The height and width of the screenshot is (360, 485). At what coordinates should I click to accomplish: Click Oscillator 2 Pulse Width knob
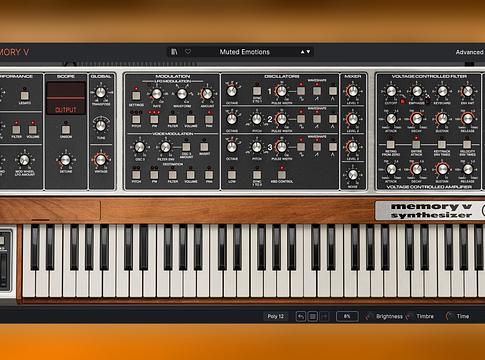point(281,119)
